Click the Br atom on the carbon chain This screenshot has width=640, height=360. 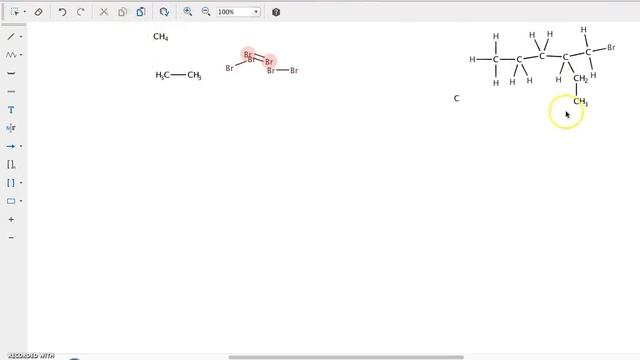coord(611,47)
